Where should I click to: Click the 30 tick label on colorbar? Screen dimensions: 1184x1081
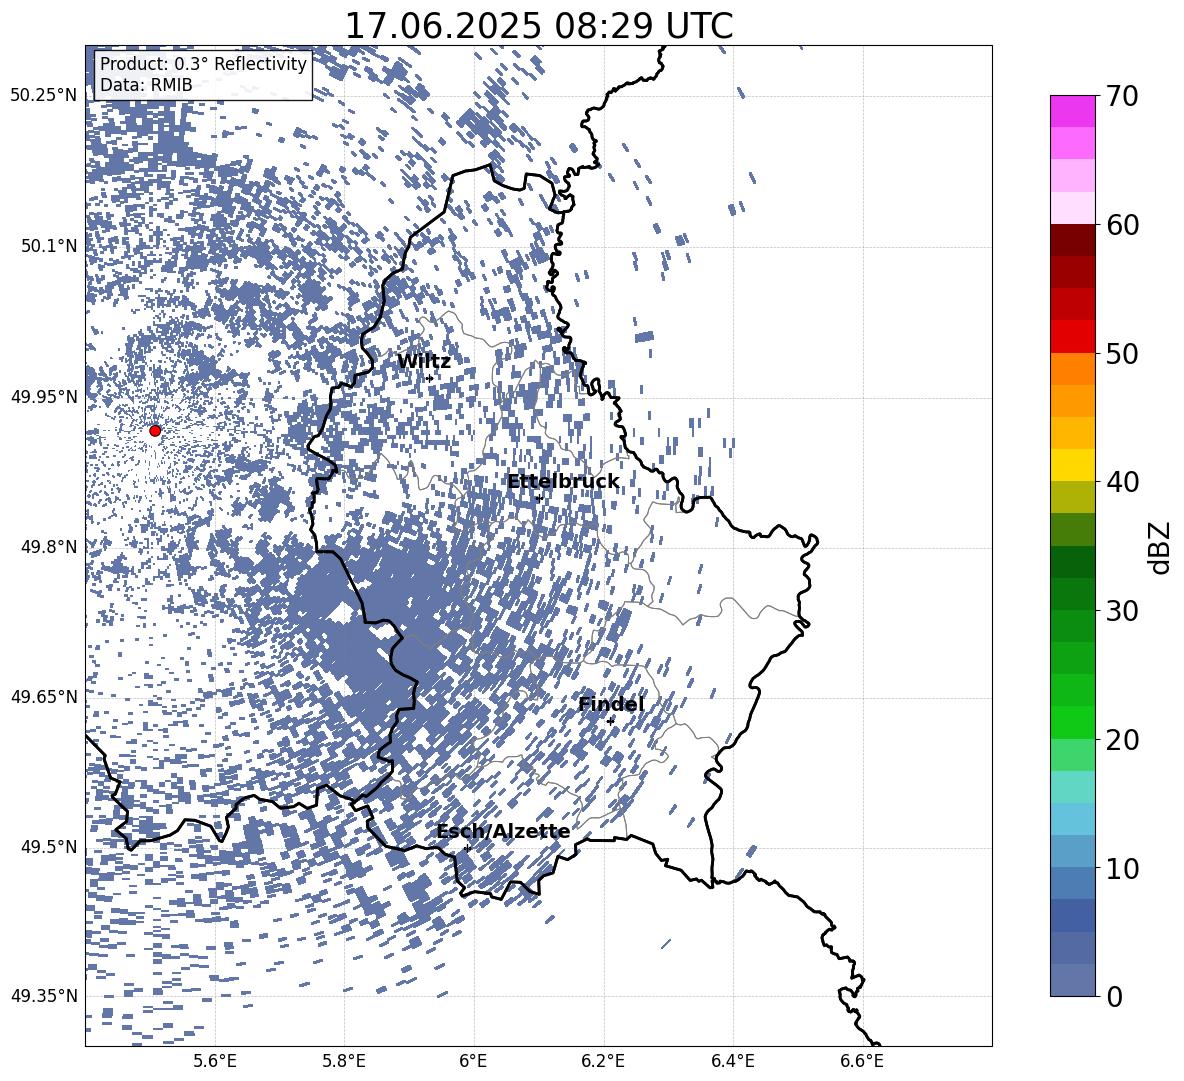1122,611
